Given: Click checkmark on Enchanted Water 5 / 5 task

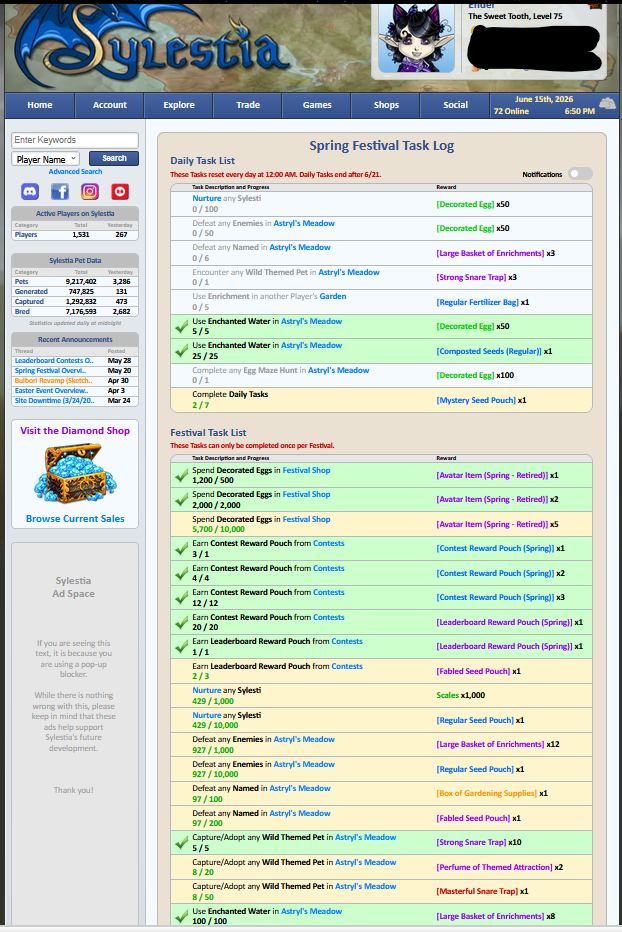Looking at the screenshot, I should pyautogui.click(x=181, y=326).
